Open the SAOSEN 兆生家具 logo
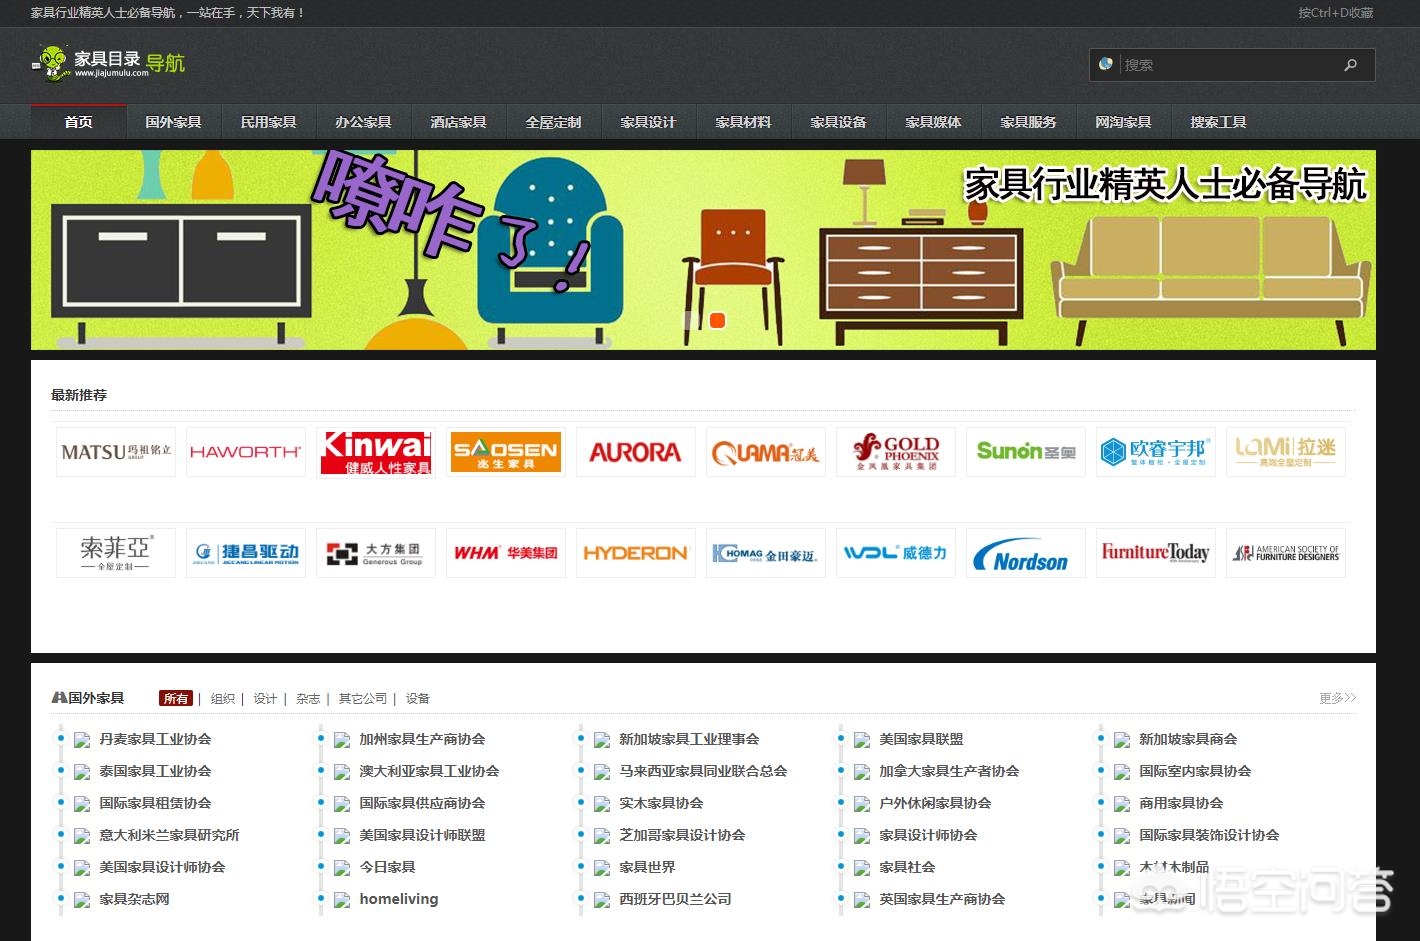This screenshot has width=1420, height=941. coord(506,452)
